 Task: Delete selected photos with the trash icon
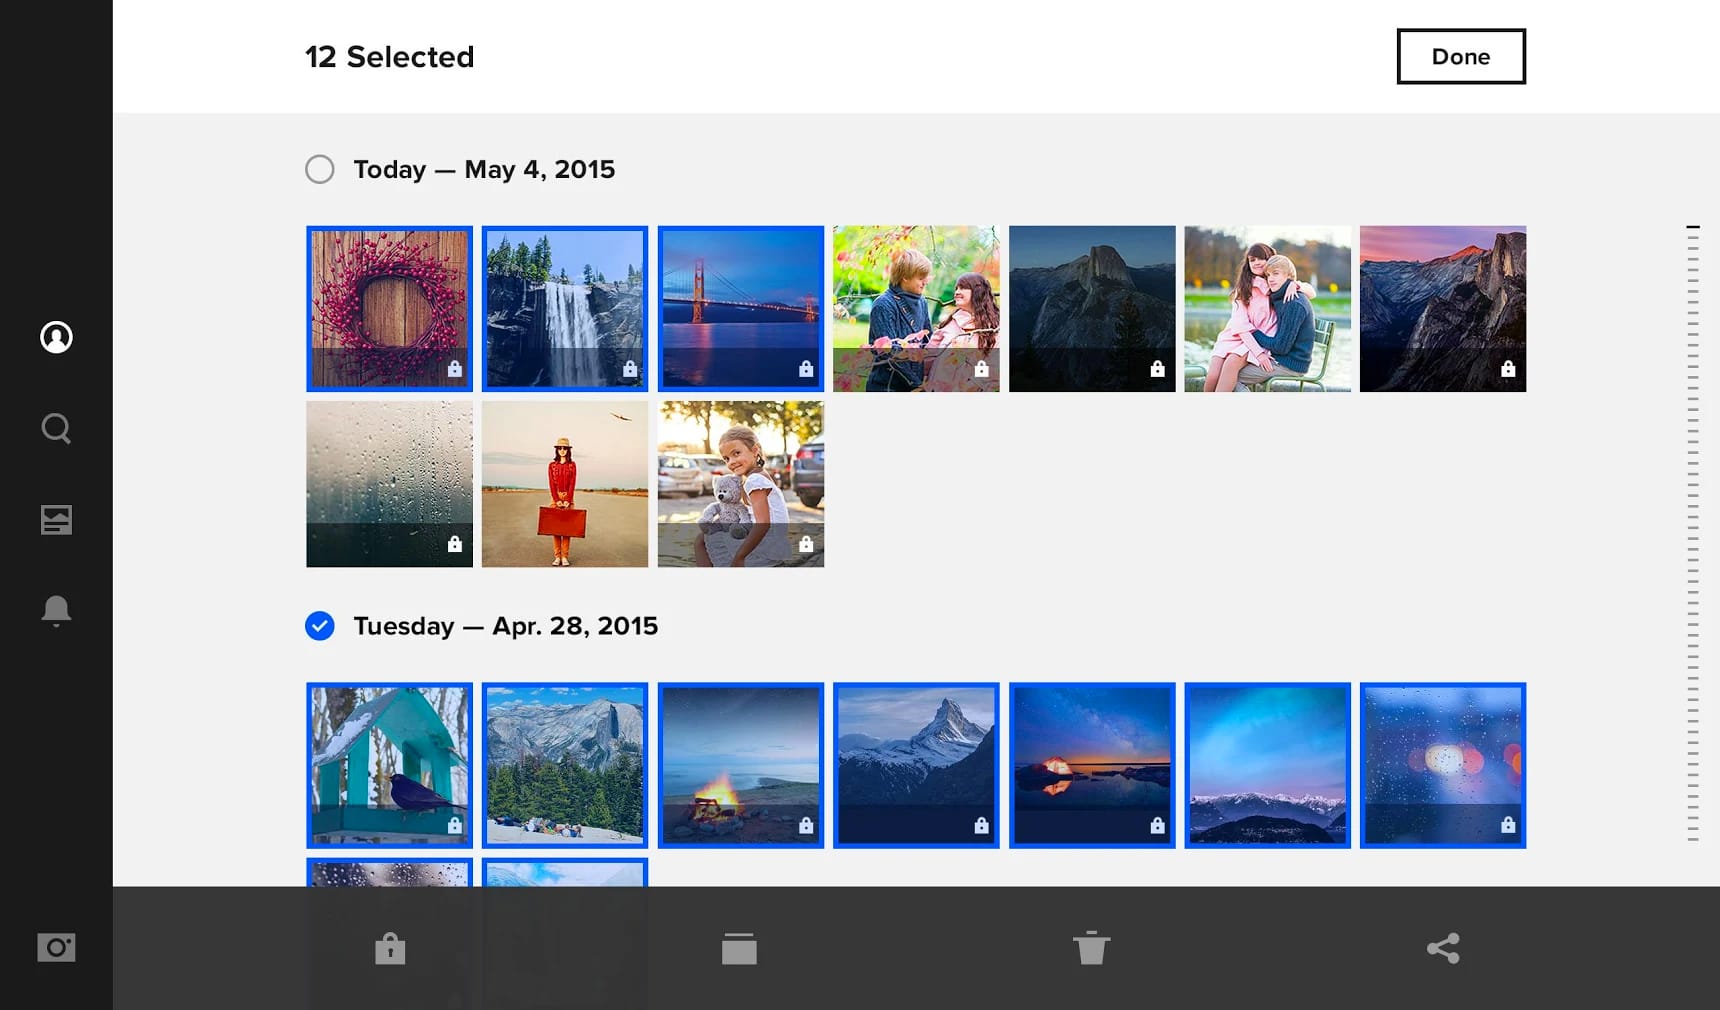[1092, 948]
